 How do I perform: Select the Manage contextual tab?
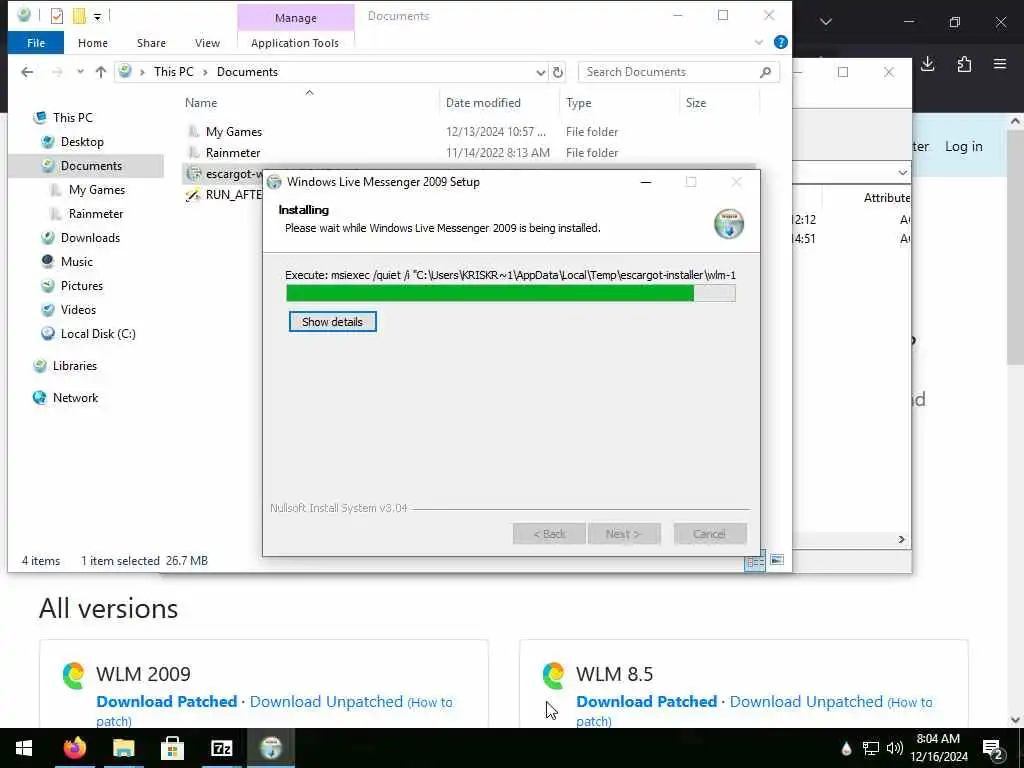(296, 18)
